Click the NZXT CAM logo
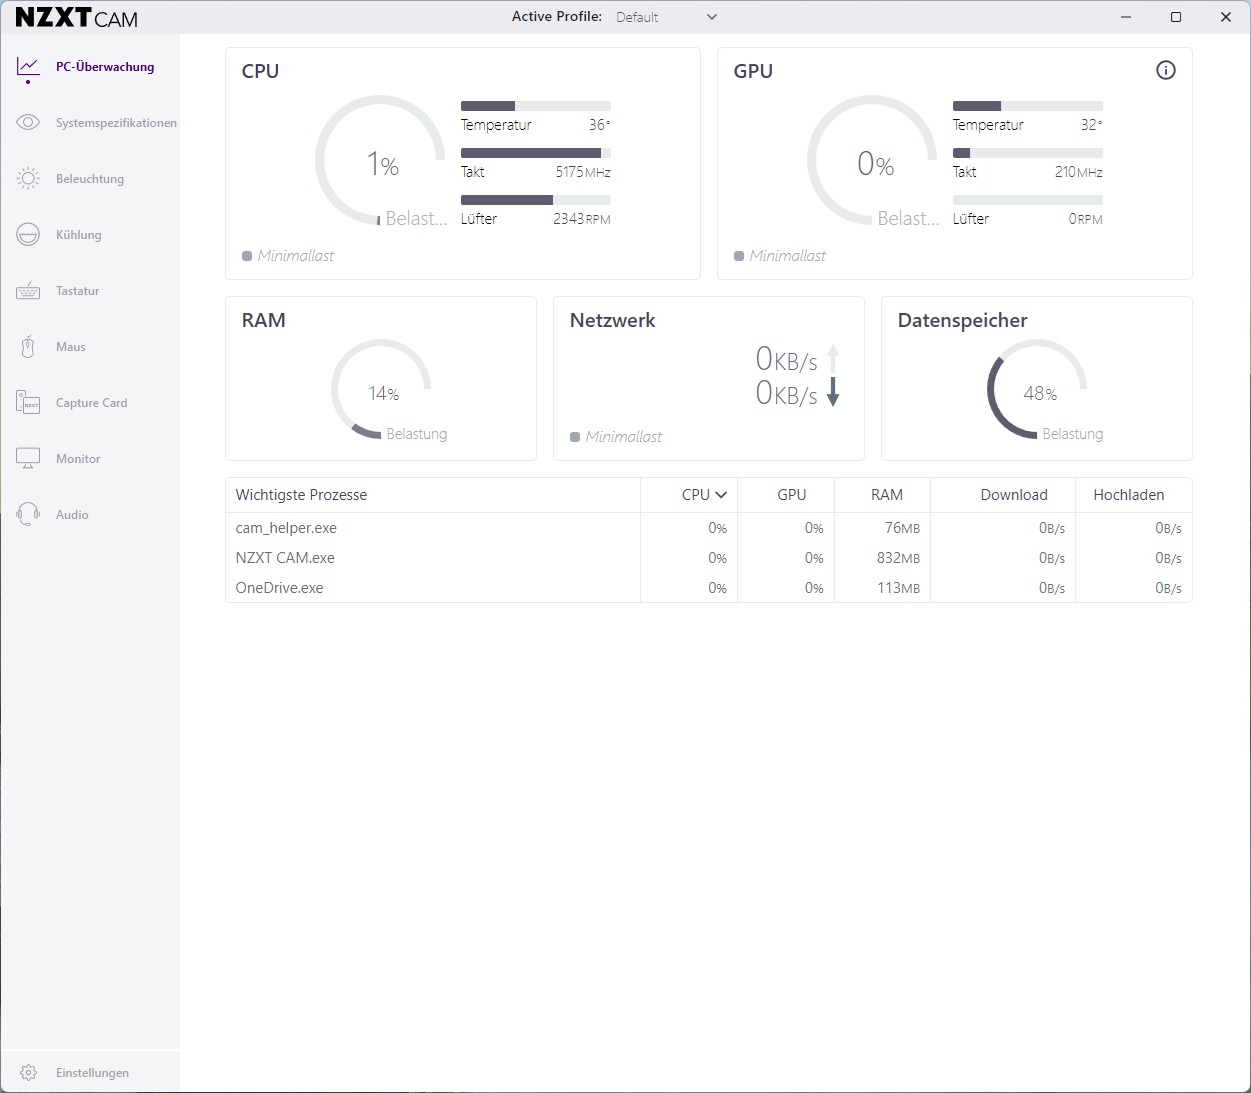The image size is (1251, 1093). click(77, 17)
